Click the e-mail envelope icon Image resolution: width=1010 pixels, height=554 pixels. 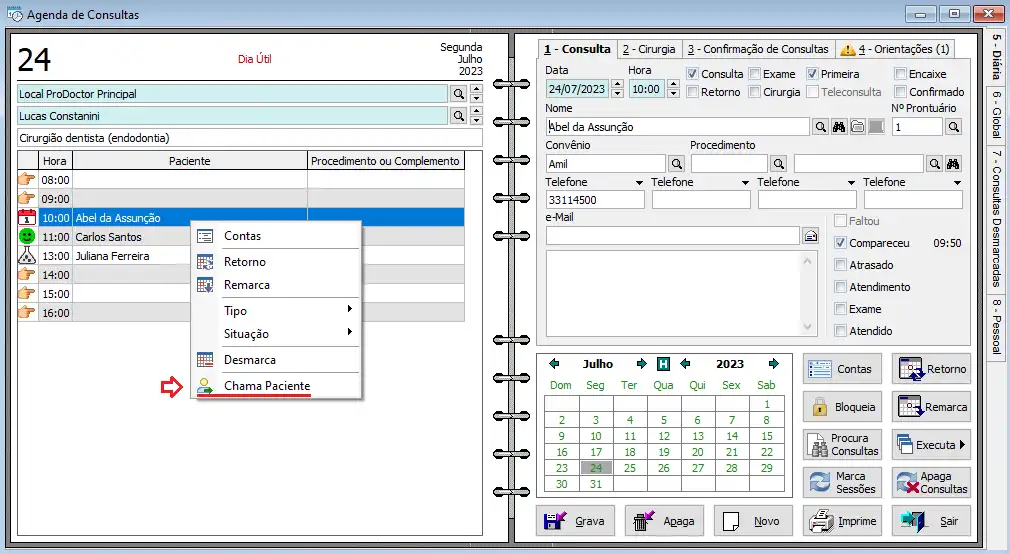(x=811, y=236)
